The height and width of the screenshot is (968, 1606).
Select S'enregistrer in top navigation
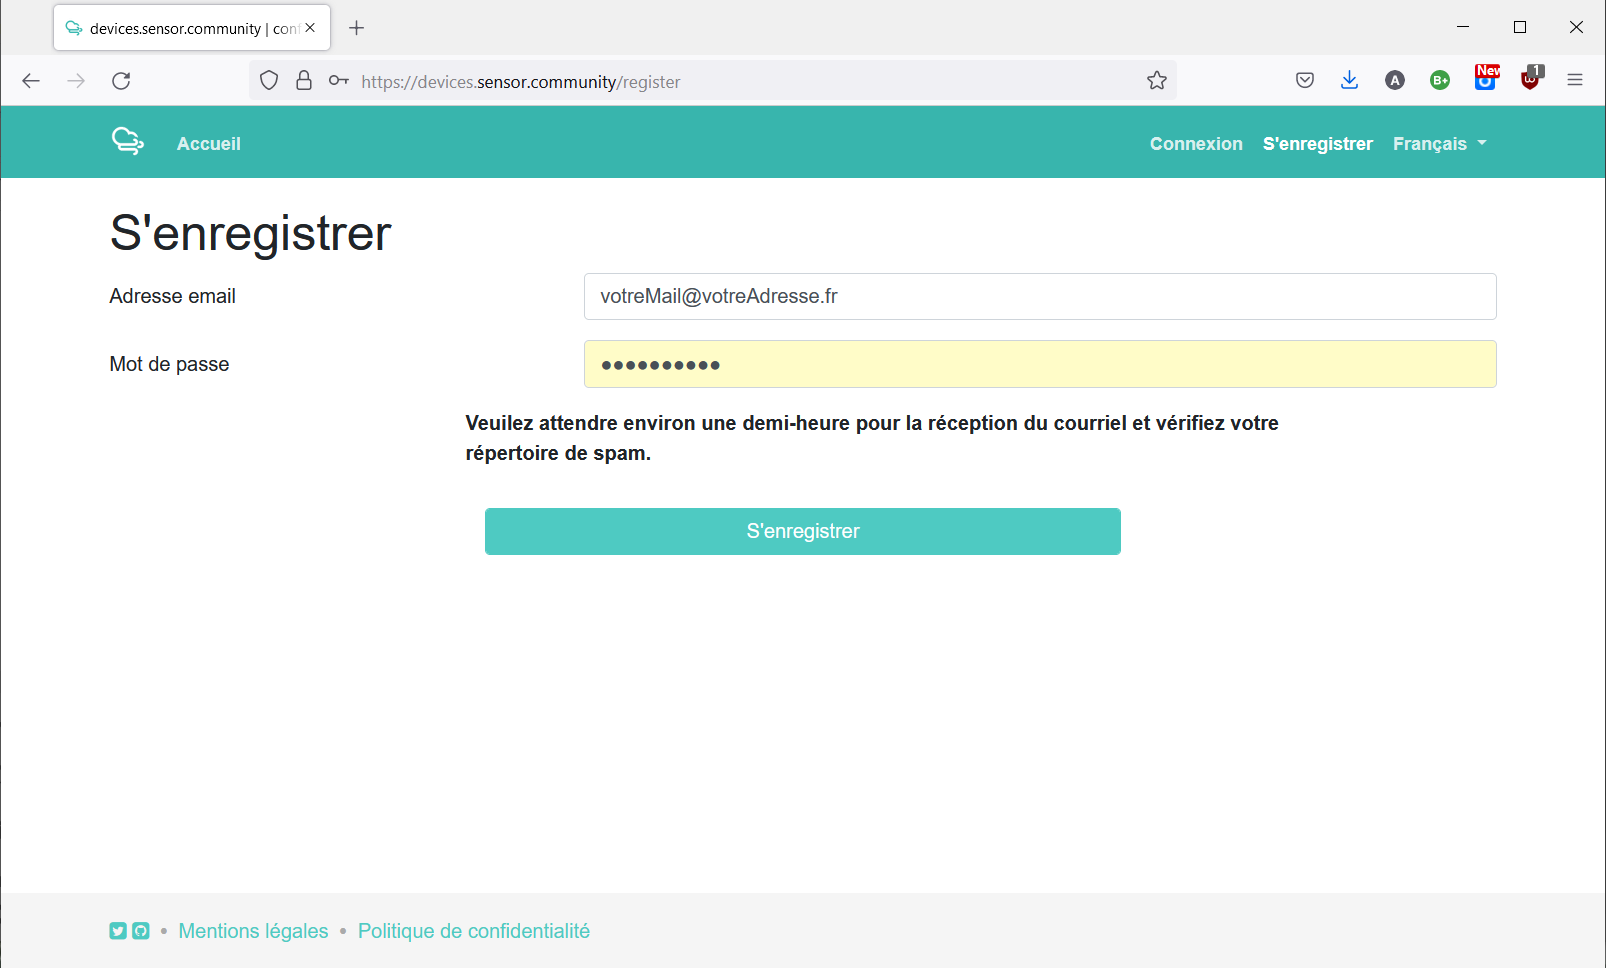click(x=1317, y=144)
